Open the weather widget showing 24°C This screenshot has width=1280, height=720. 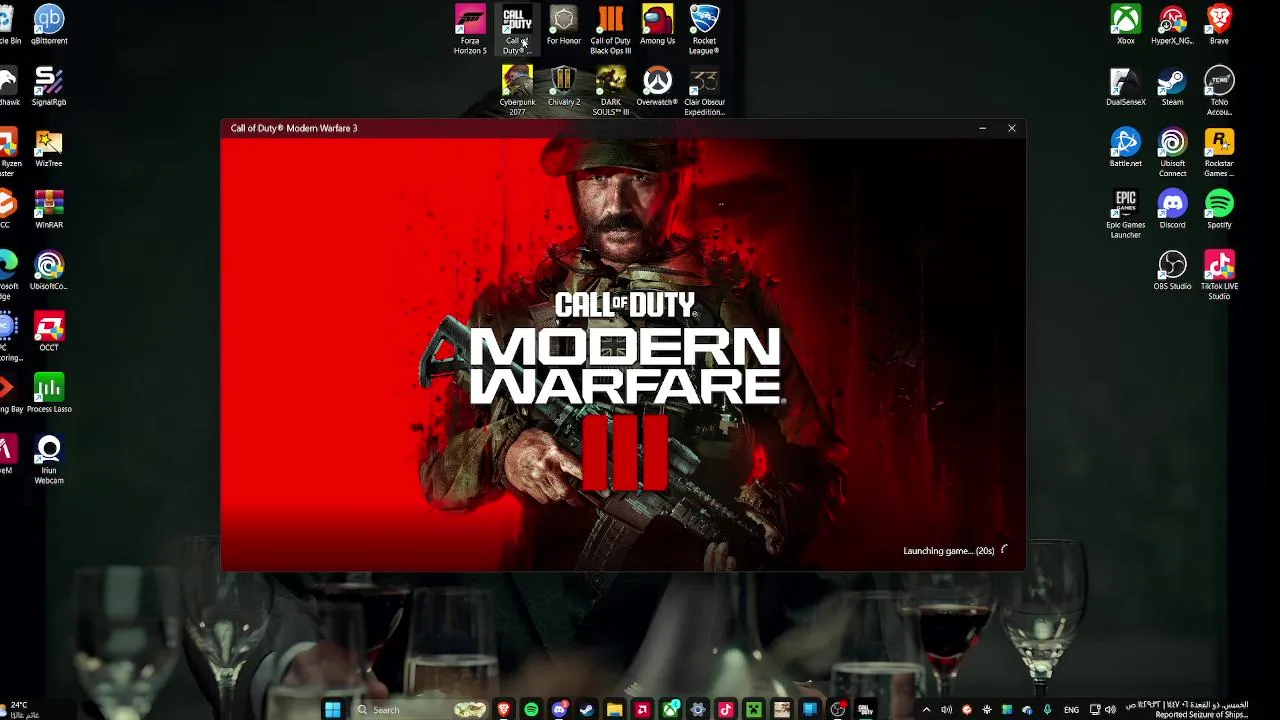(x=20, y=709)
